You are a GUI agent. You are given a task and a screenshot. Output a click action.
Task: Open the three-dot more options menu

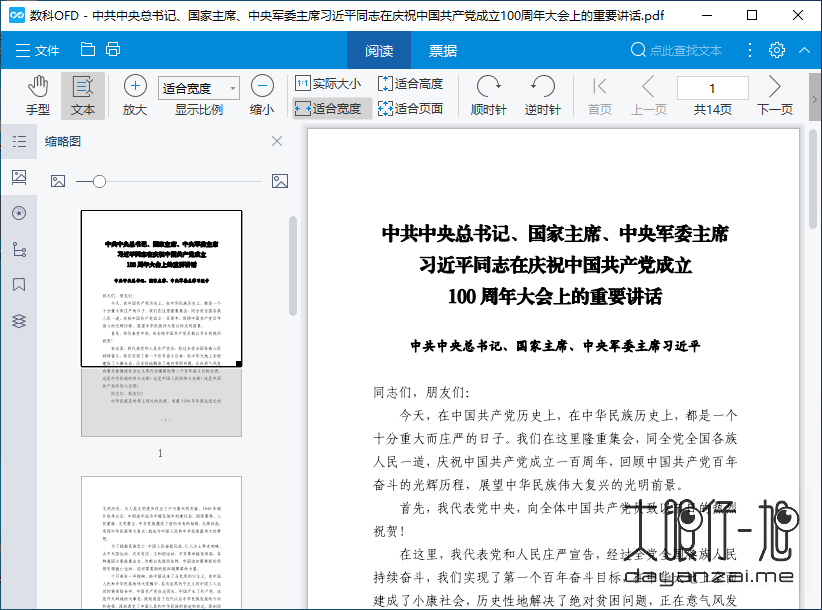point(750,50)
